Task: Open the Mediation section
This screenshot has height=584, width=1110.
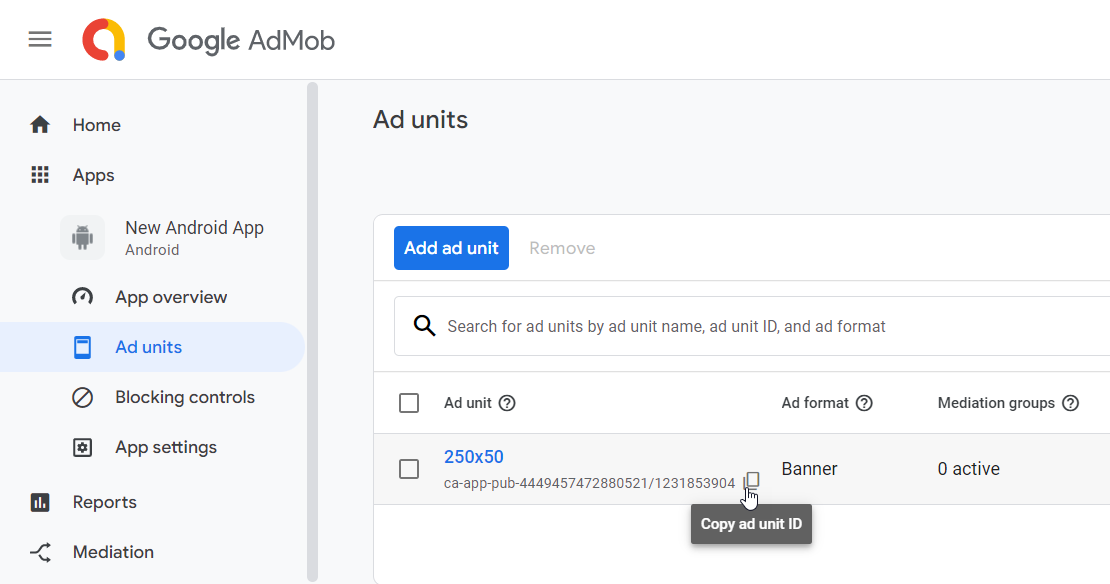Action: pos(113,552)
